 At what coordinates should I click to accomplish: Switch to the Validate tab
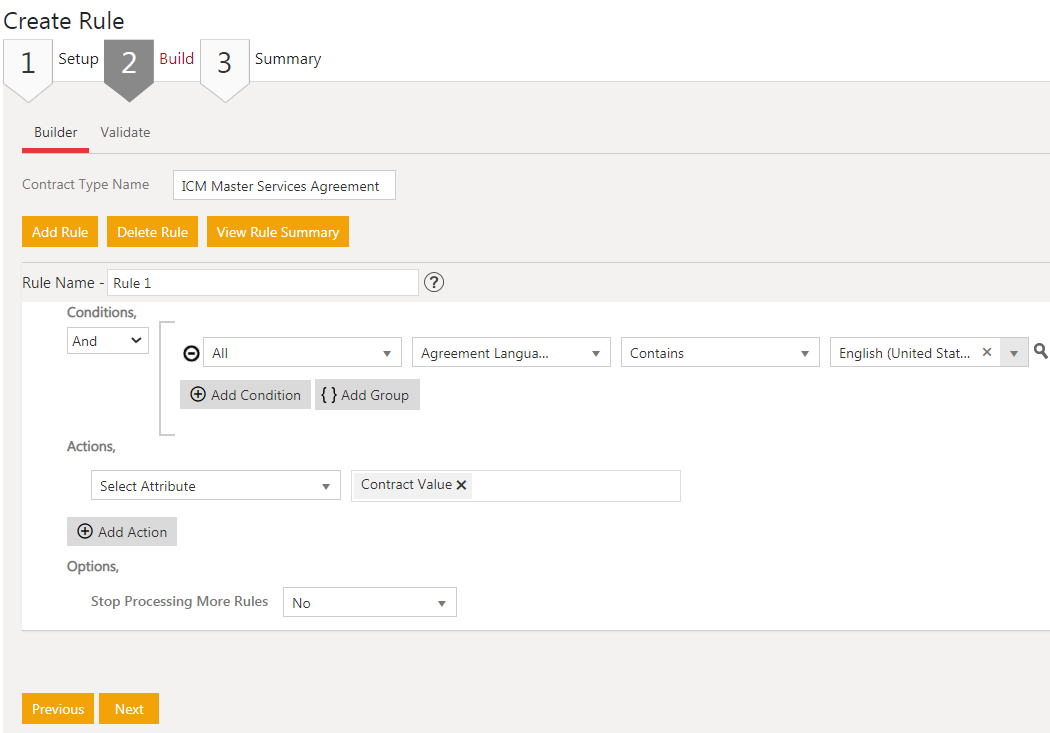click(125, 132)
